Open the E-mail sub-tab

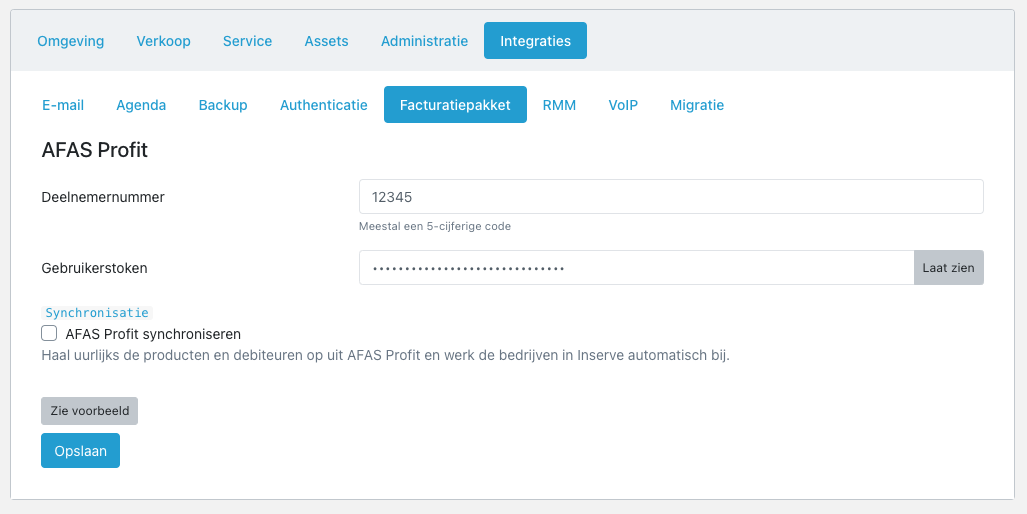(x=63, y=105)
